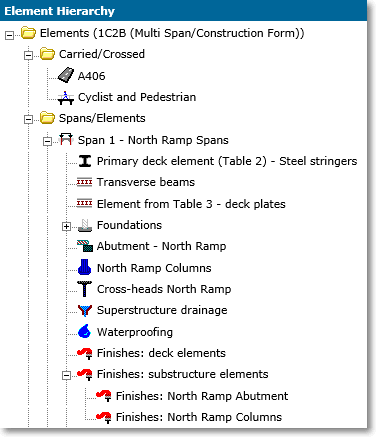Collapse Finishes: substructure elements node
The image size is (376, 437).
tap(66, 376)
